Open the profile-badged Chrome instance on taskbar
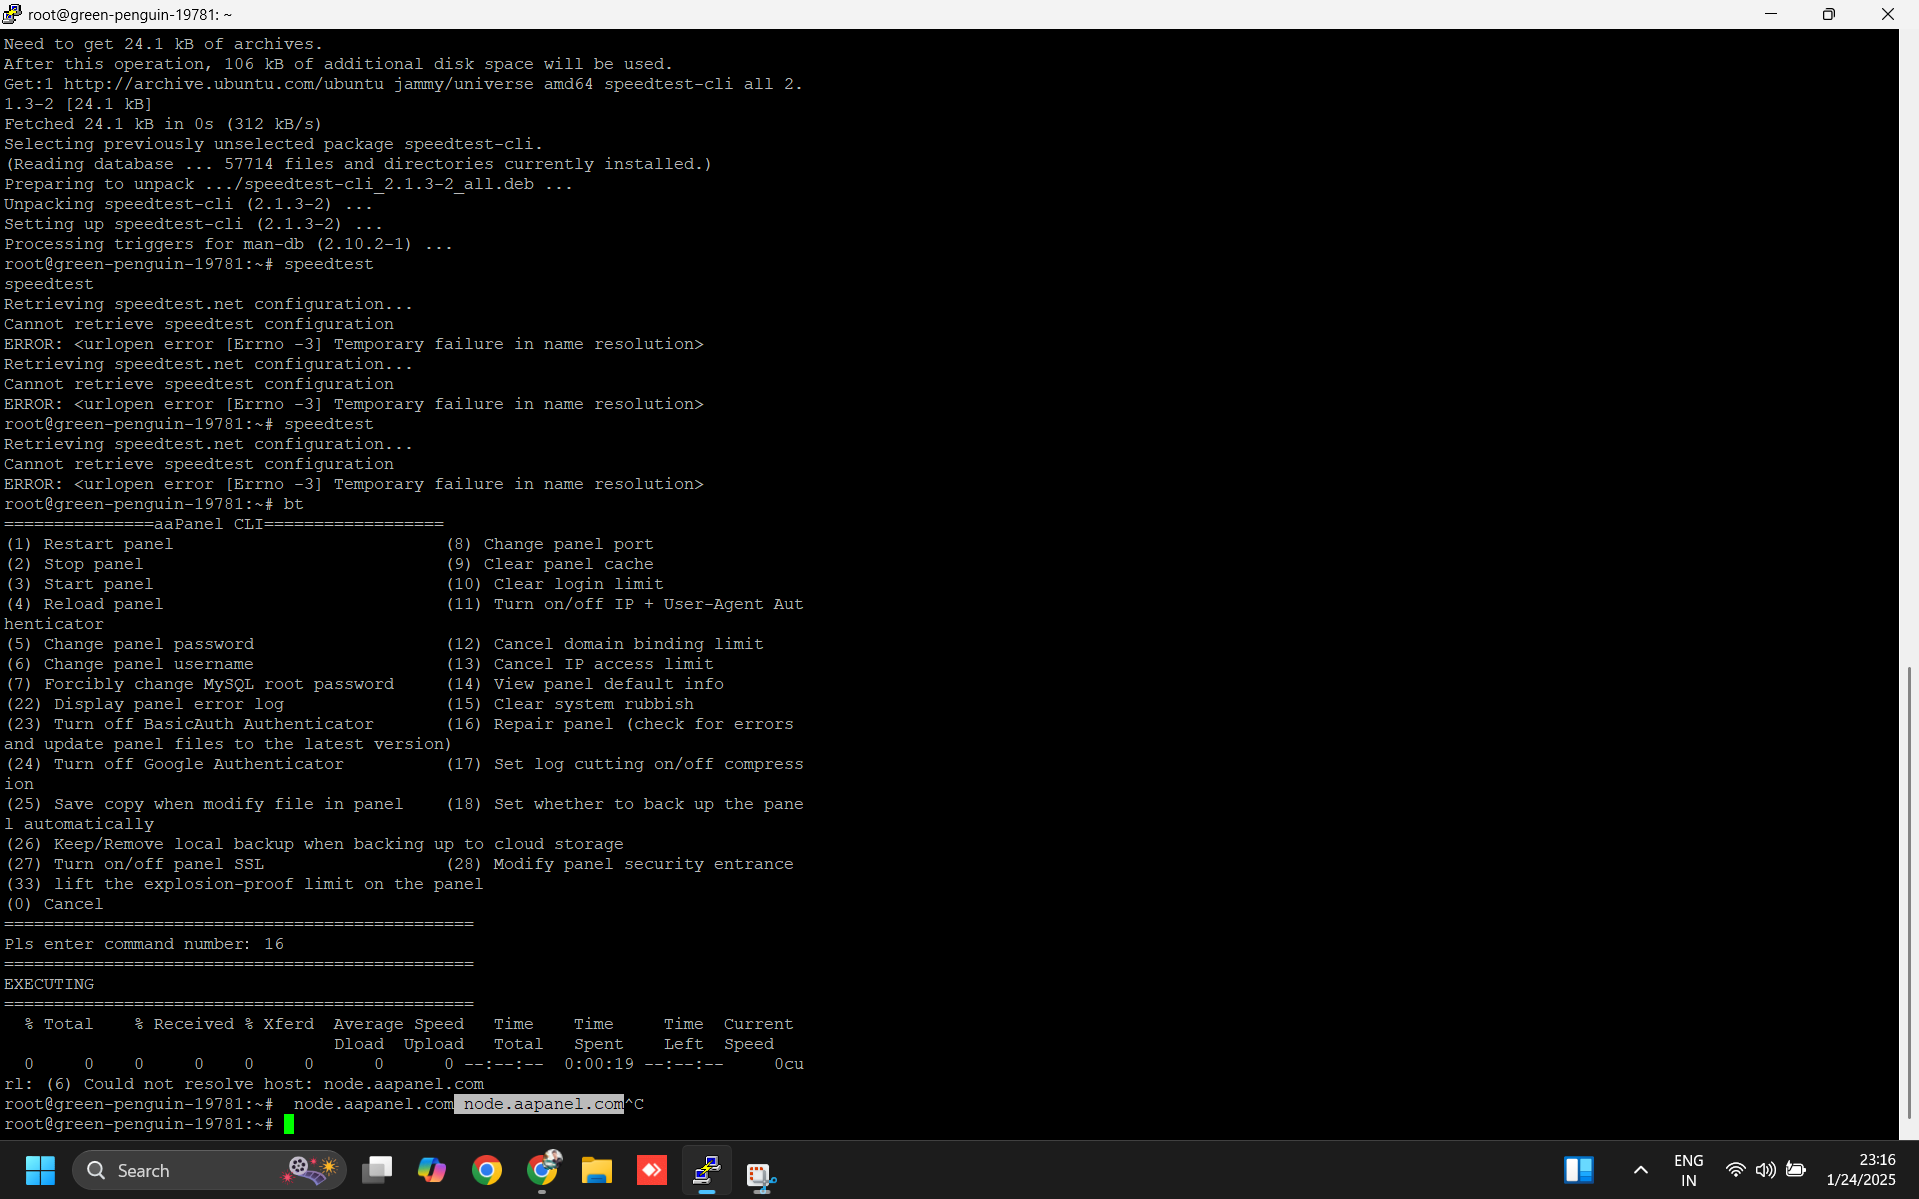 point(544,1170)
